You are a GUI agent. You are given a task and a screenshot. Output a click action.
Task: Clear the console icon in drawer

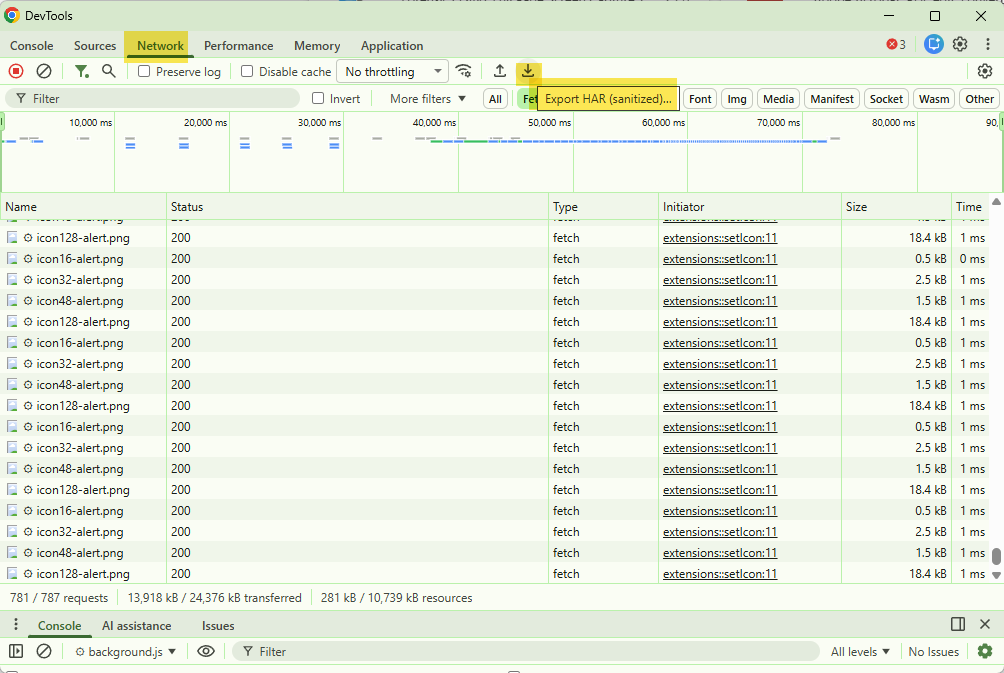click(x=44, y=651)
